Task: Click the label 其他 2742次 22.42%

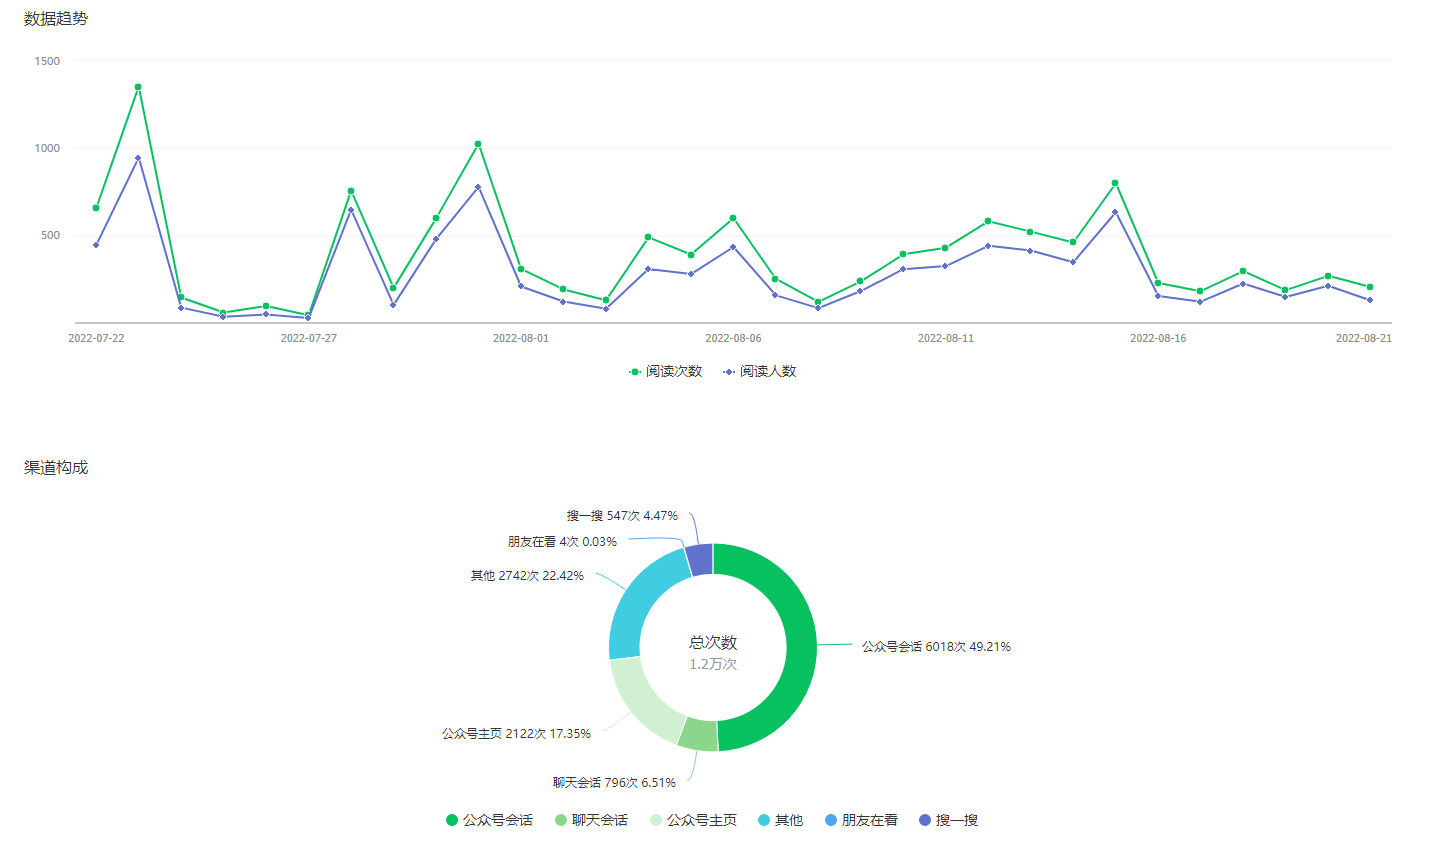Action: pyautogui.click(x=527, y=576)
